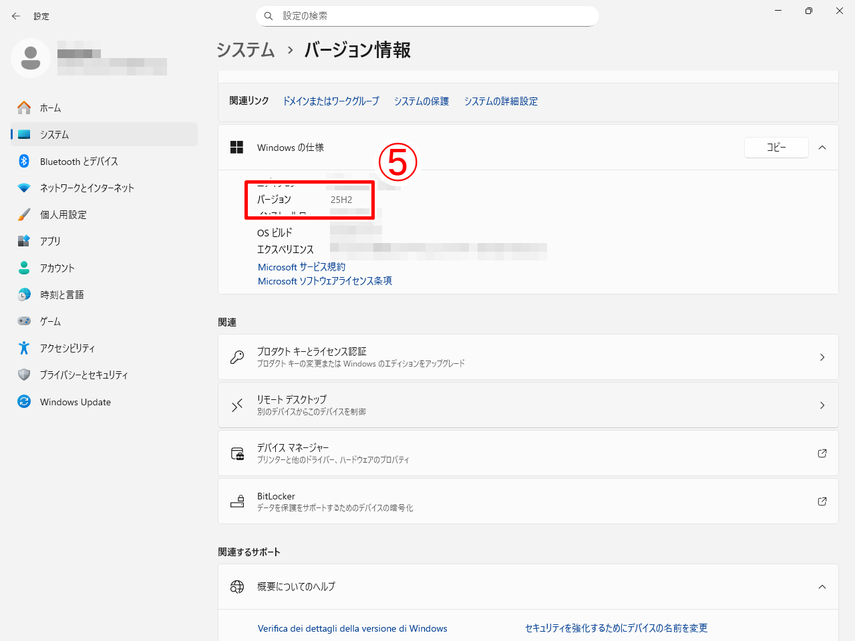Image resolution: width=855 pixels, height=641 pixels.
Task: Click the Bluetooth icon in the sidebar
Action: [24, 161]
